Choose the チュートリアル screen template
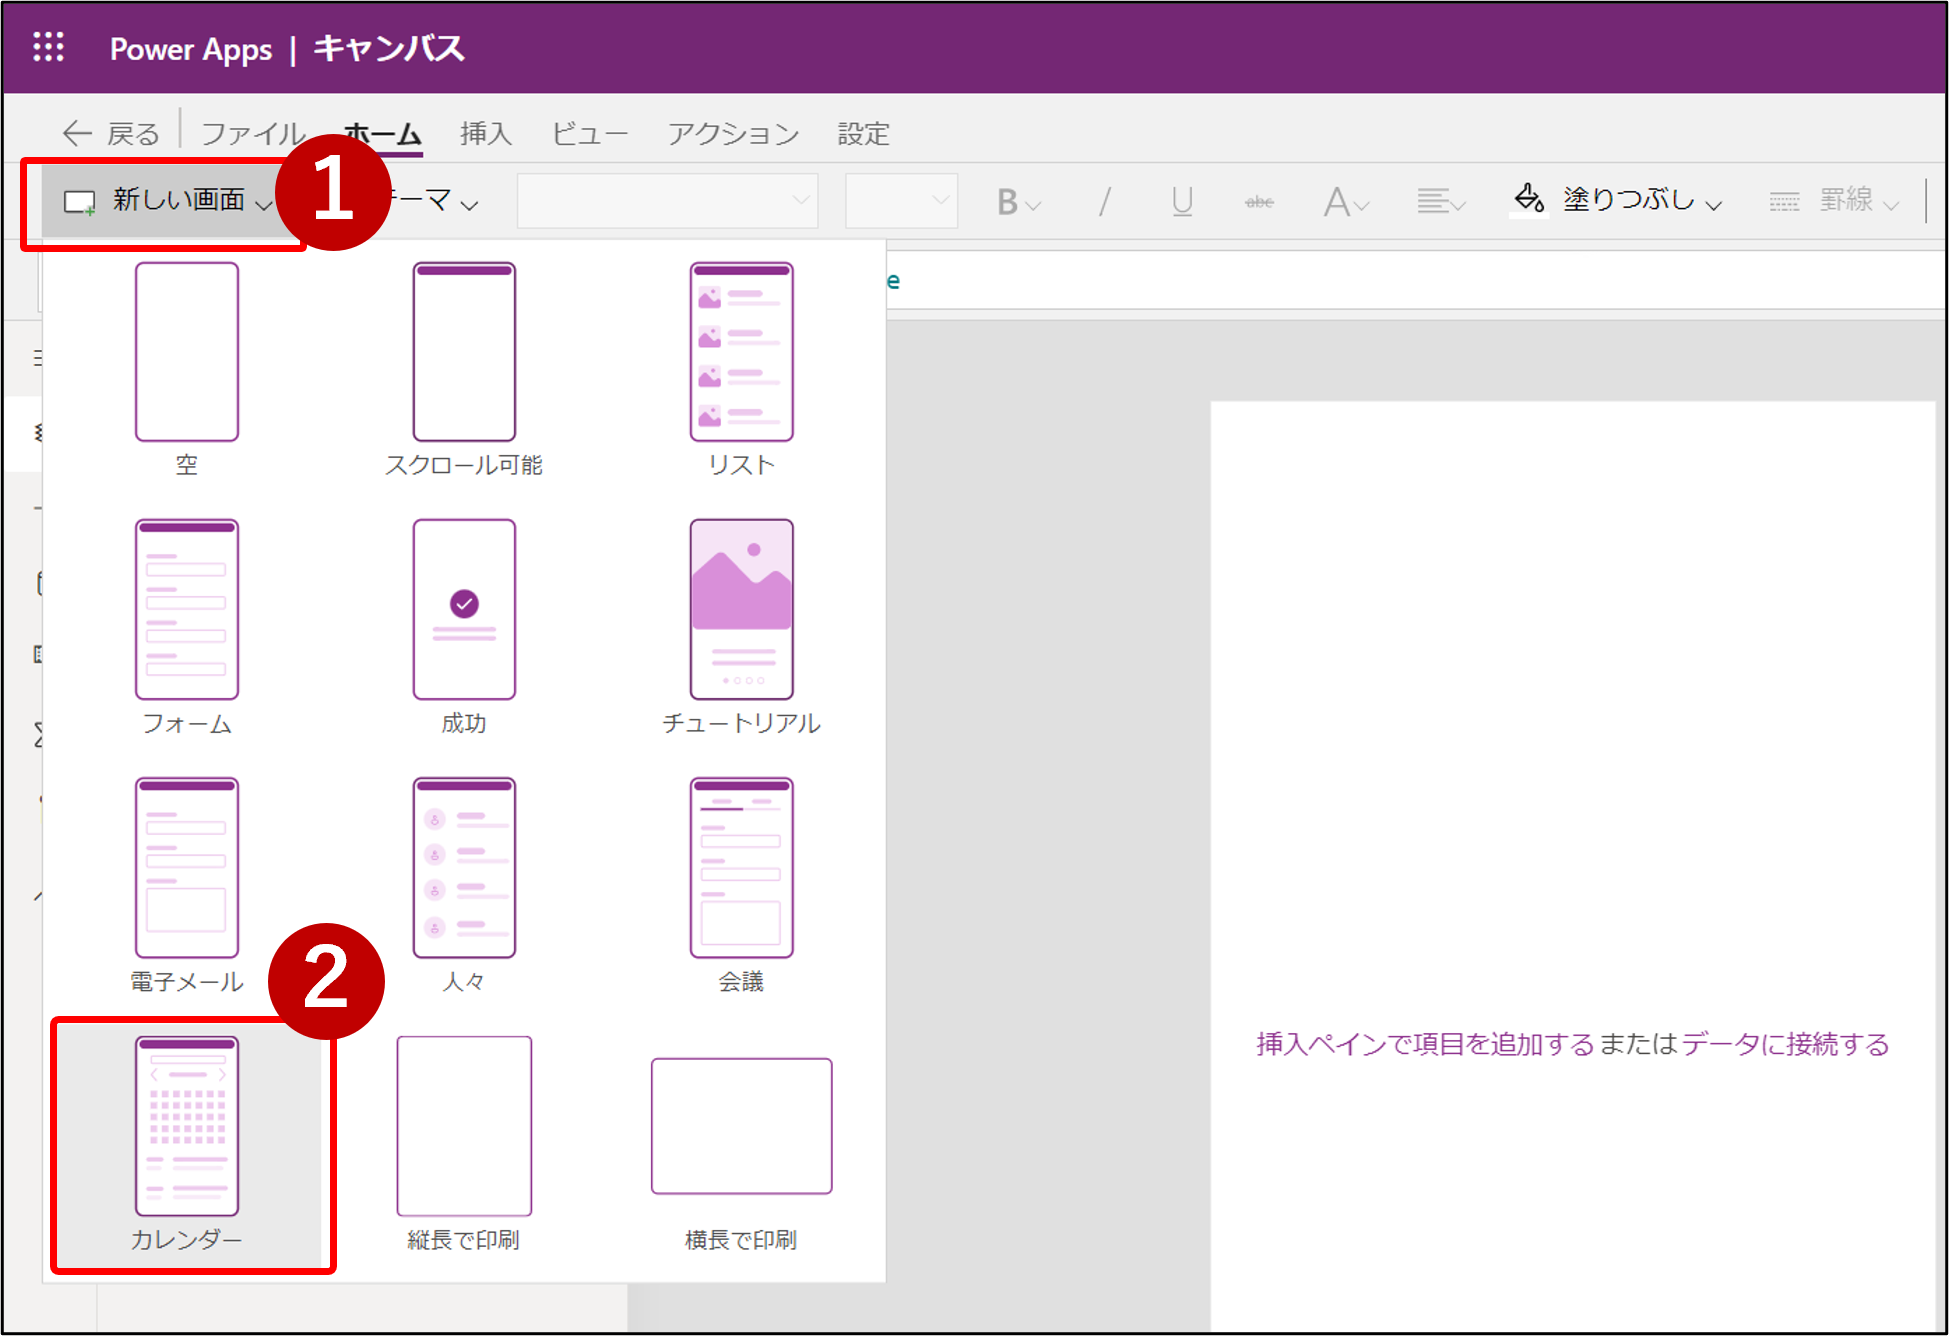 tap(741, 628)
